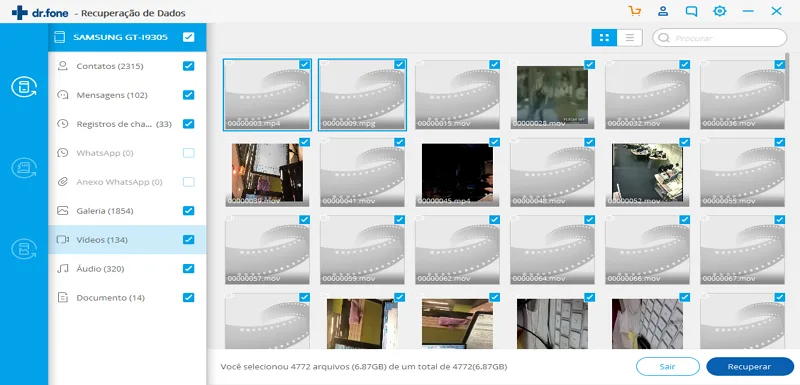Click the Galeria picture icon
The height and width of the screenshot is (385, 800).
pyautogui.click(x=63, y=211)
